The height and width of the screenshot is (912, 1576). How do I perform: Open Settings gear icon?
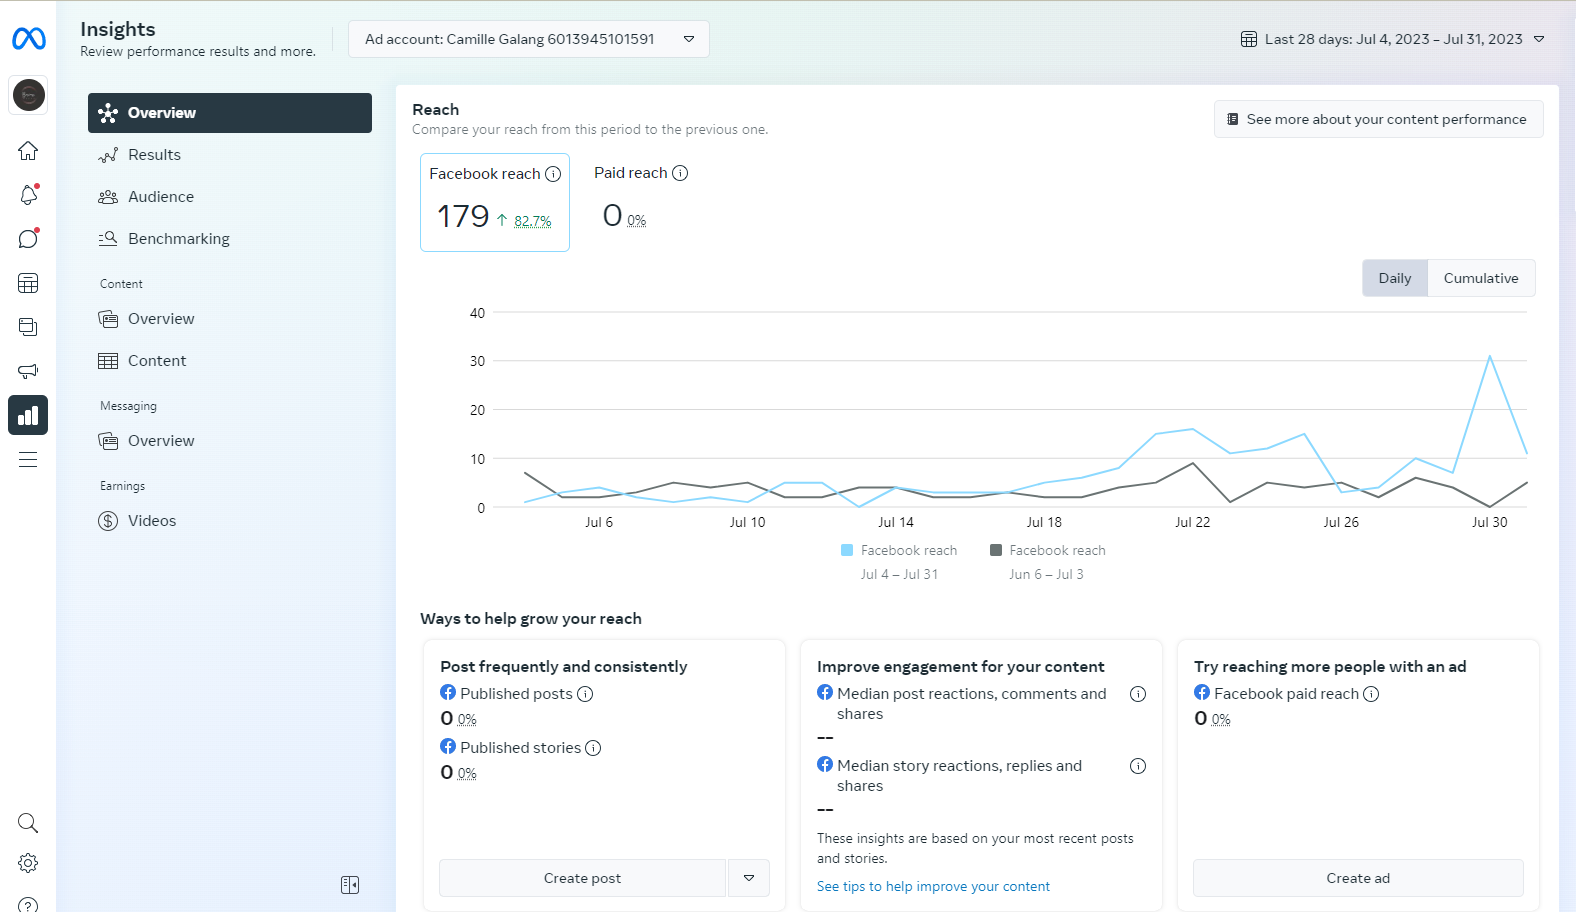click(x=28, y=863)
